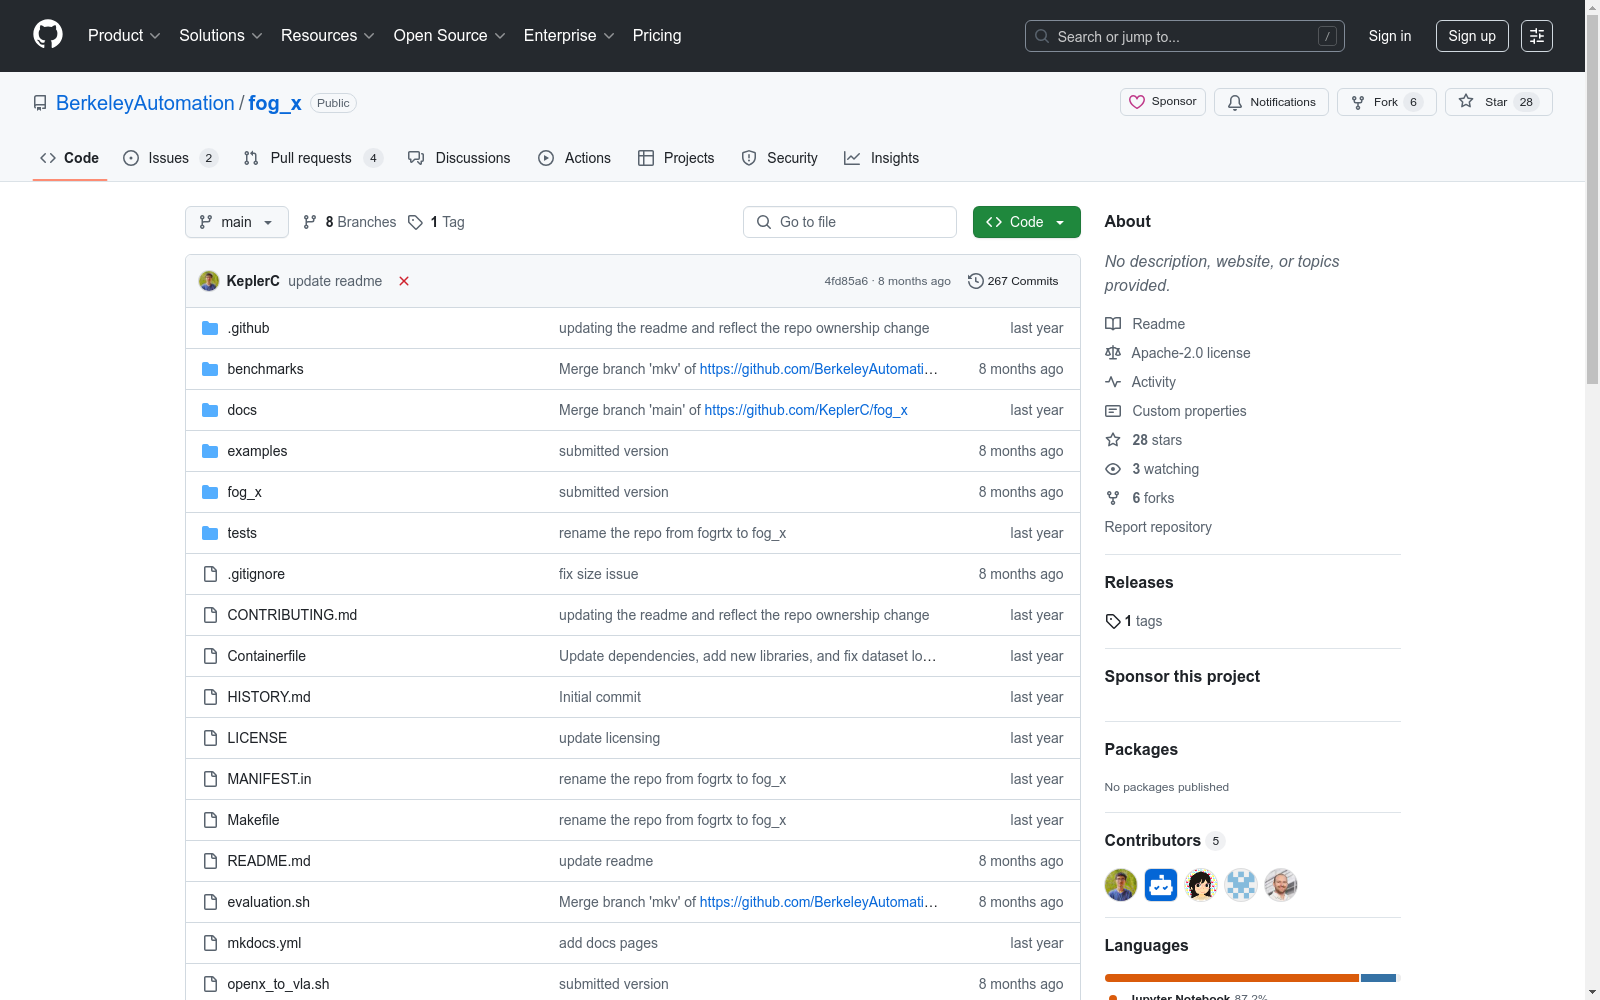
Task: Open the main branch selector dropdown
Action: pyautogui.click(x=237, y=222)
